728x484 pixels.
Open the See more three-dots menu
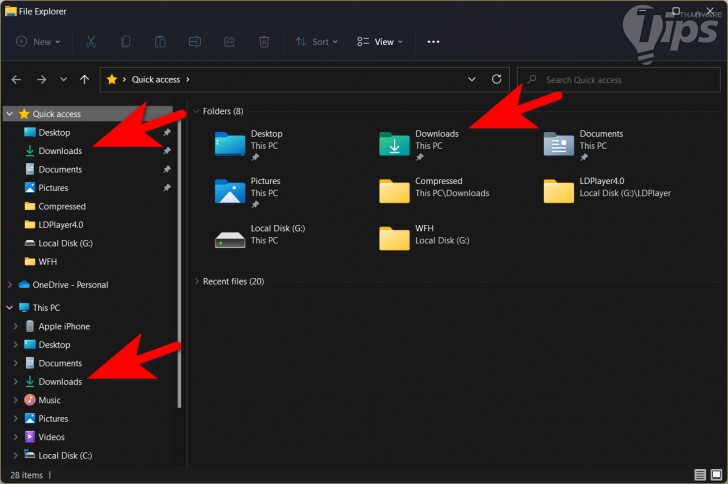coord(433,42)
